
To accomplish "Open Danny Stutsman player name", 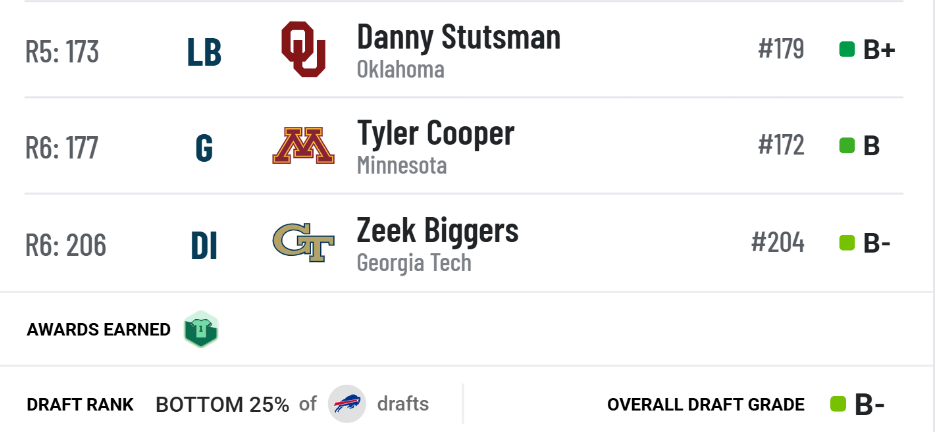I will (459, 37).
